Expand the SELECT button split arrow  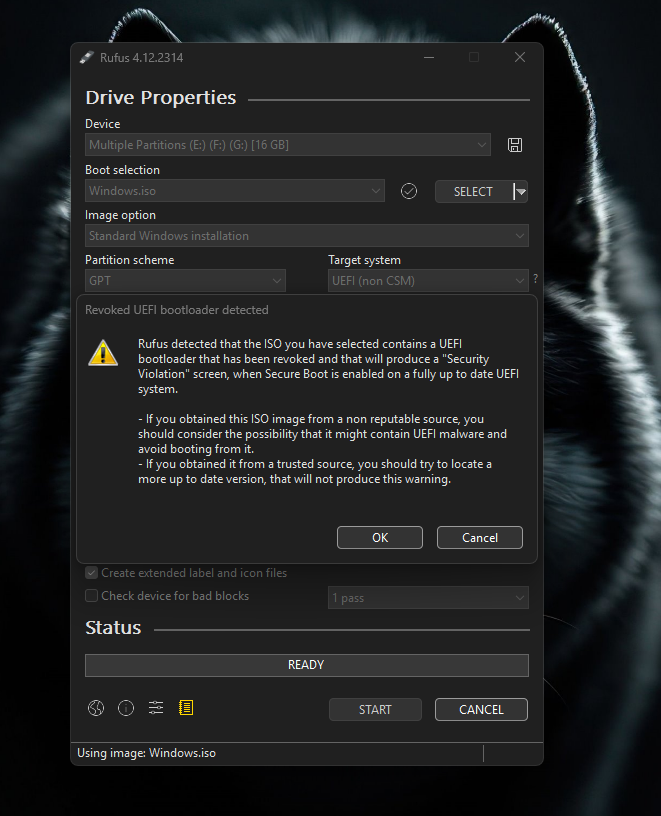pos(520,192)
